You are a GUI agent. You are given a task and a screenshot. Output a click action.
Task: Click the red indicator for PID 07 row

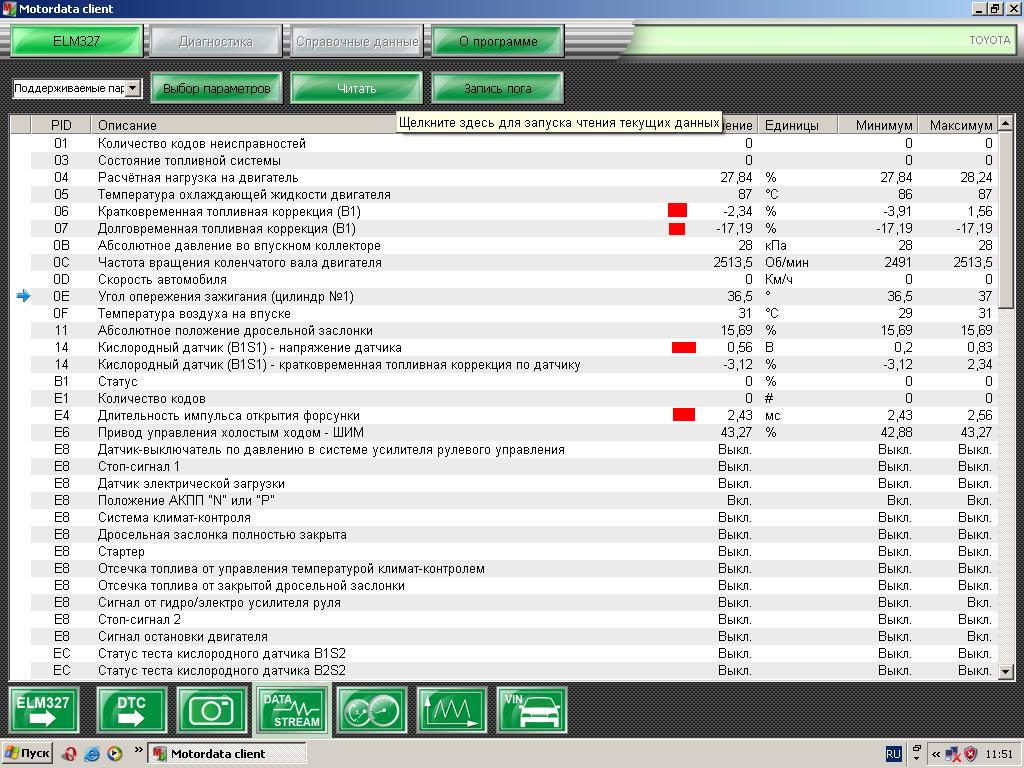(677, 229)
